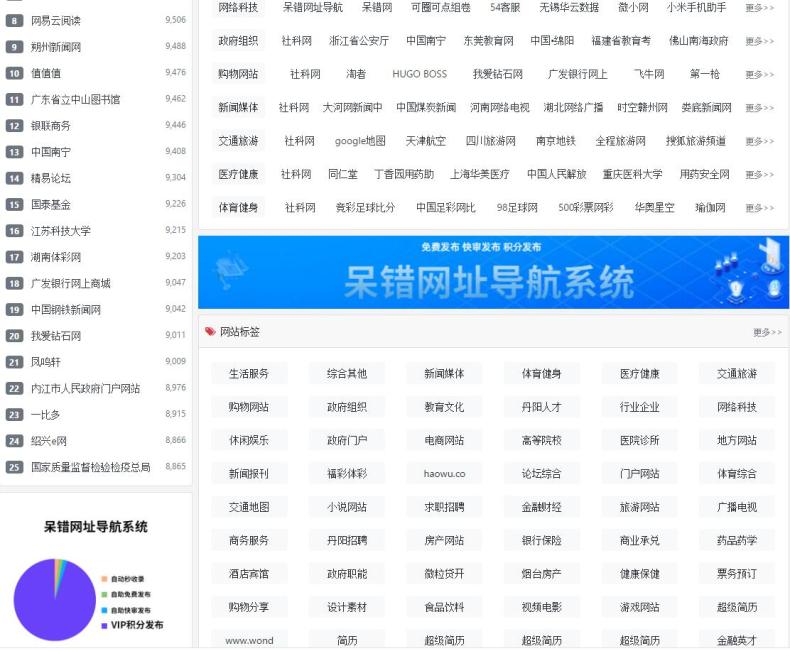Click the pie chart graphic

pyautogui.click(x=54, y=600)
